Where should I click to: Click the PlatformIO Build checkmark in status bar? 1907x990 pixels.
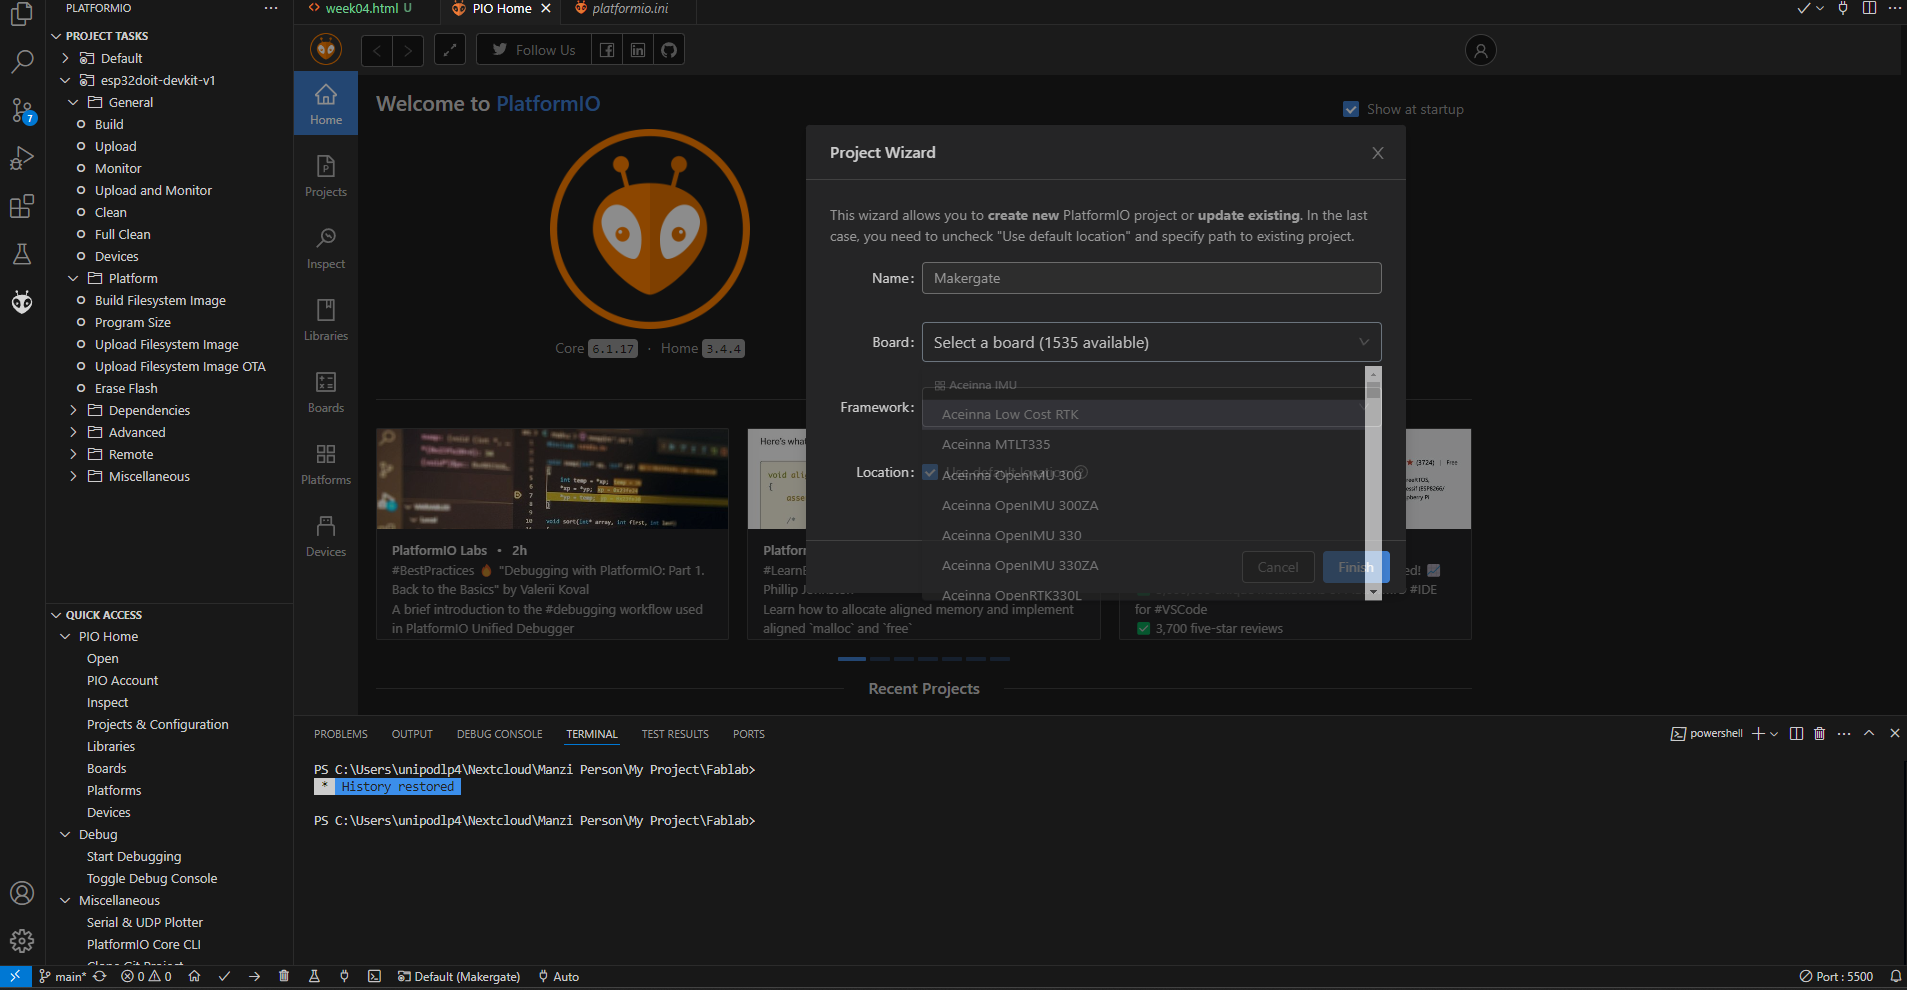[x=224, y=977]
